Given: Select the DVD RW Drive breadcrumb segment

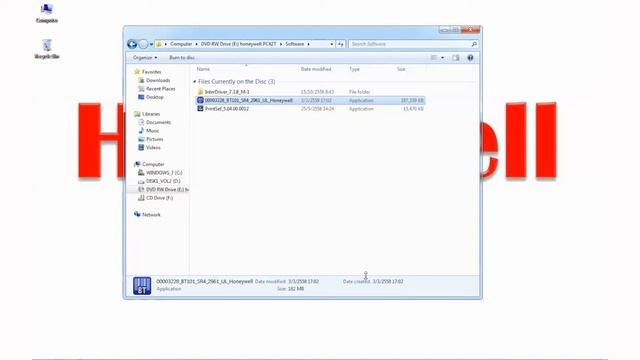Looking at the screenshot, I should tap(238, 44).
